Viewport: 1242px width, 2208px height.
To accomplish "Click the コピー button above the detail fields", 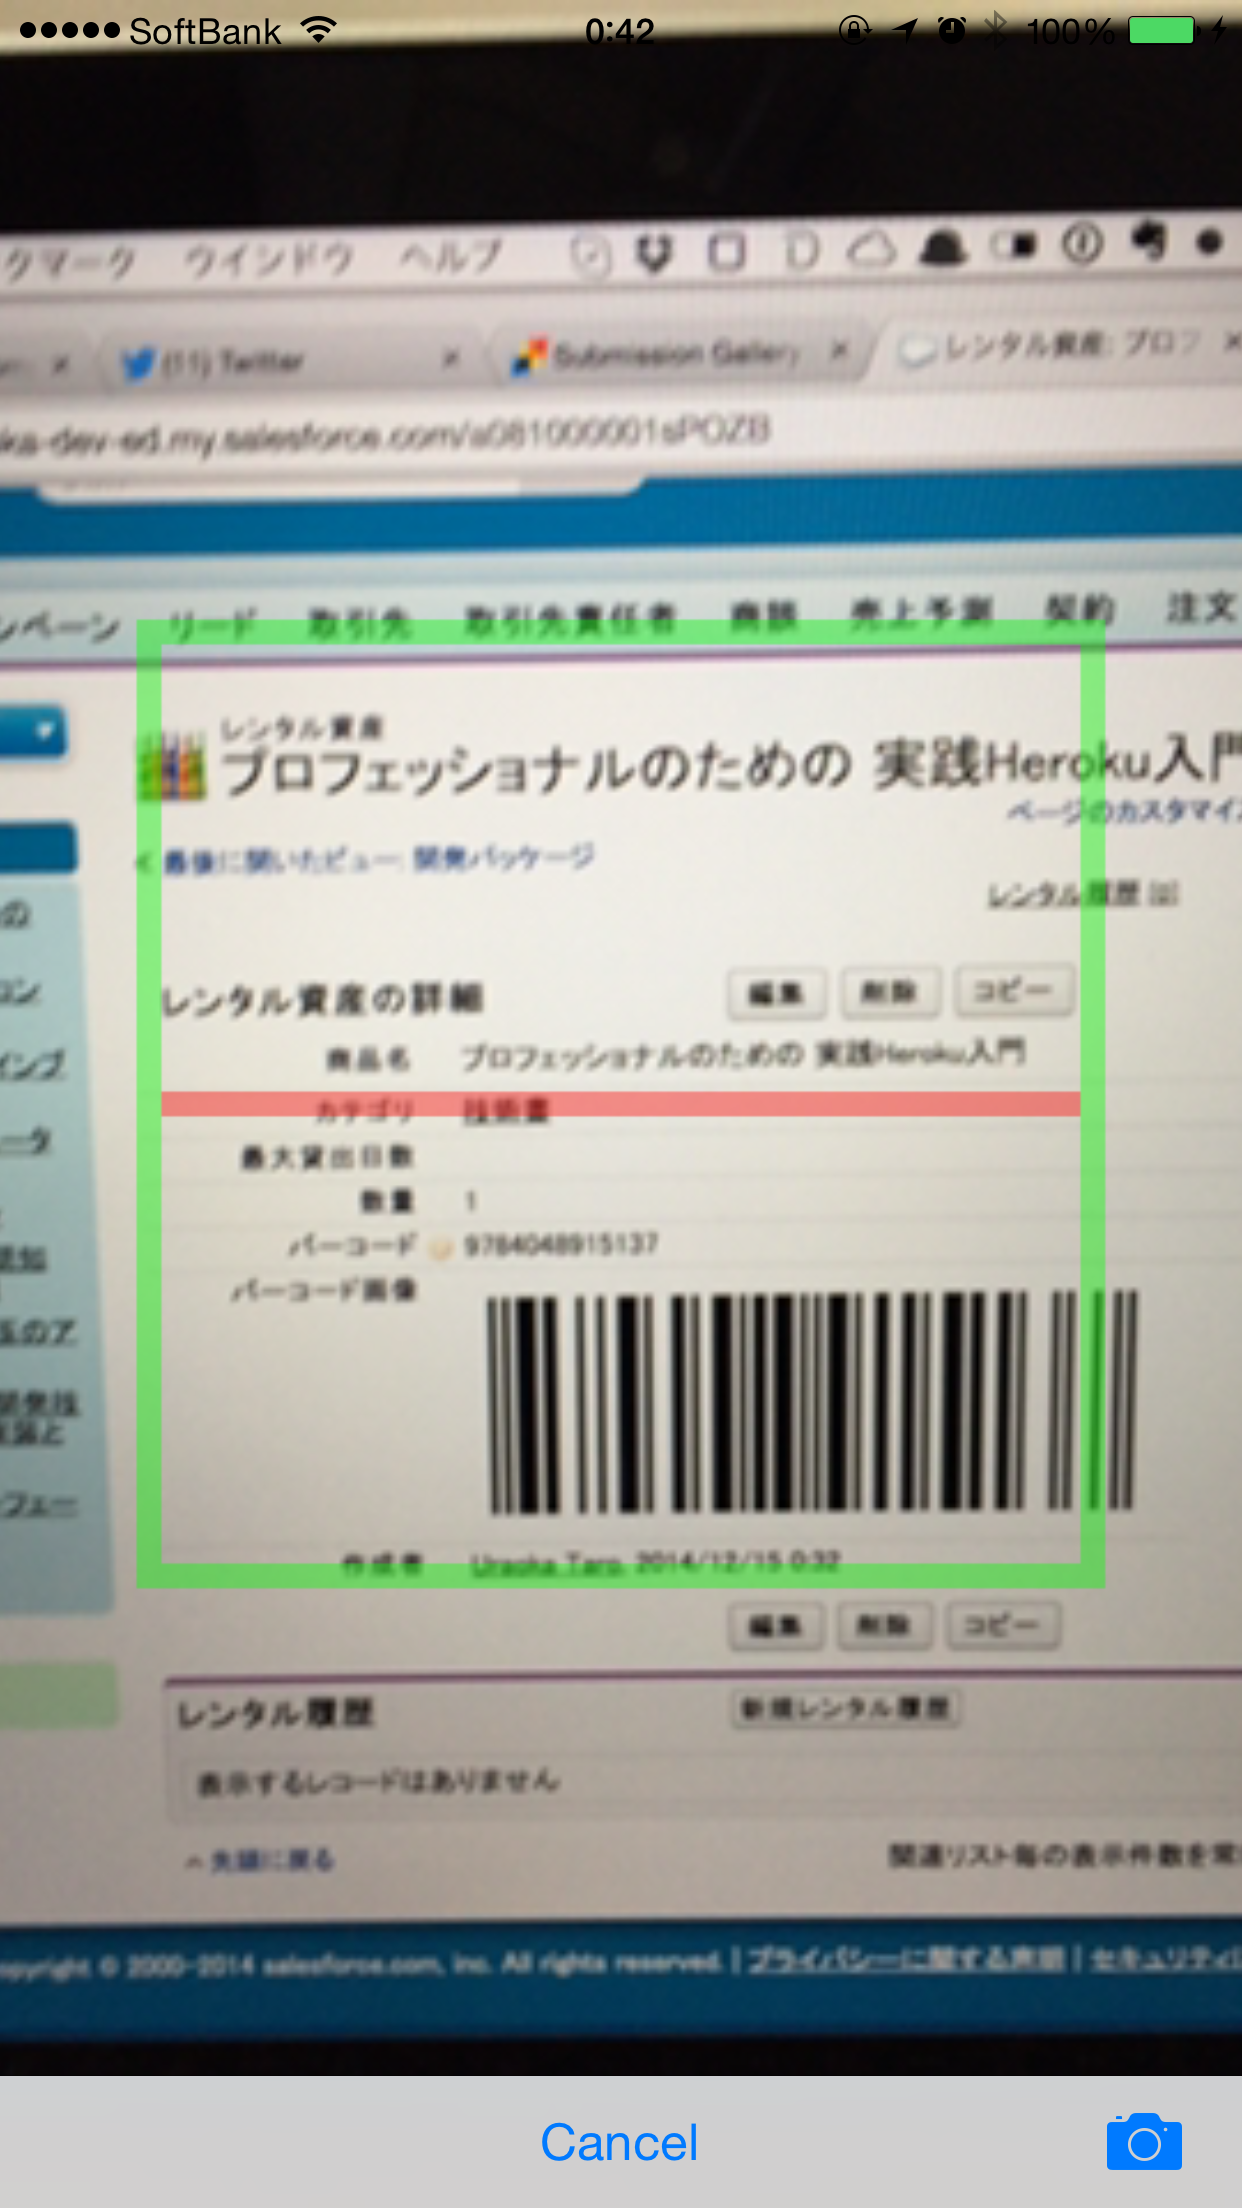I will (x=1013, y=990).
